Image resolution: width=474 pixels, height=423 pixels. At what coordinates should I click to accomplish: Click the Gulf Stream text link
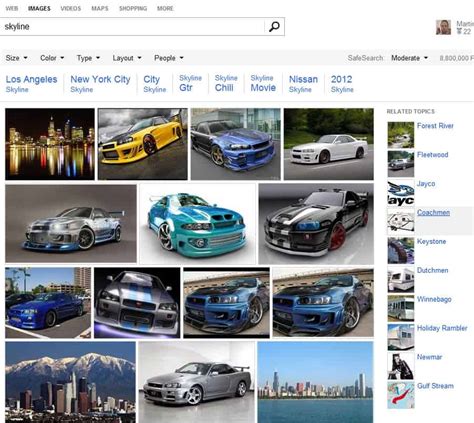[x=435, y=386]
